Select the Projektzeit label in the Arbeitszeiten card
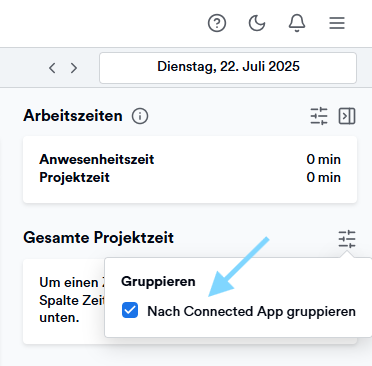The width and height of the screenshot is (372, 366). point(74,177)
